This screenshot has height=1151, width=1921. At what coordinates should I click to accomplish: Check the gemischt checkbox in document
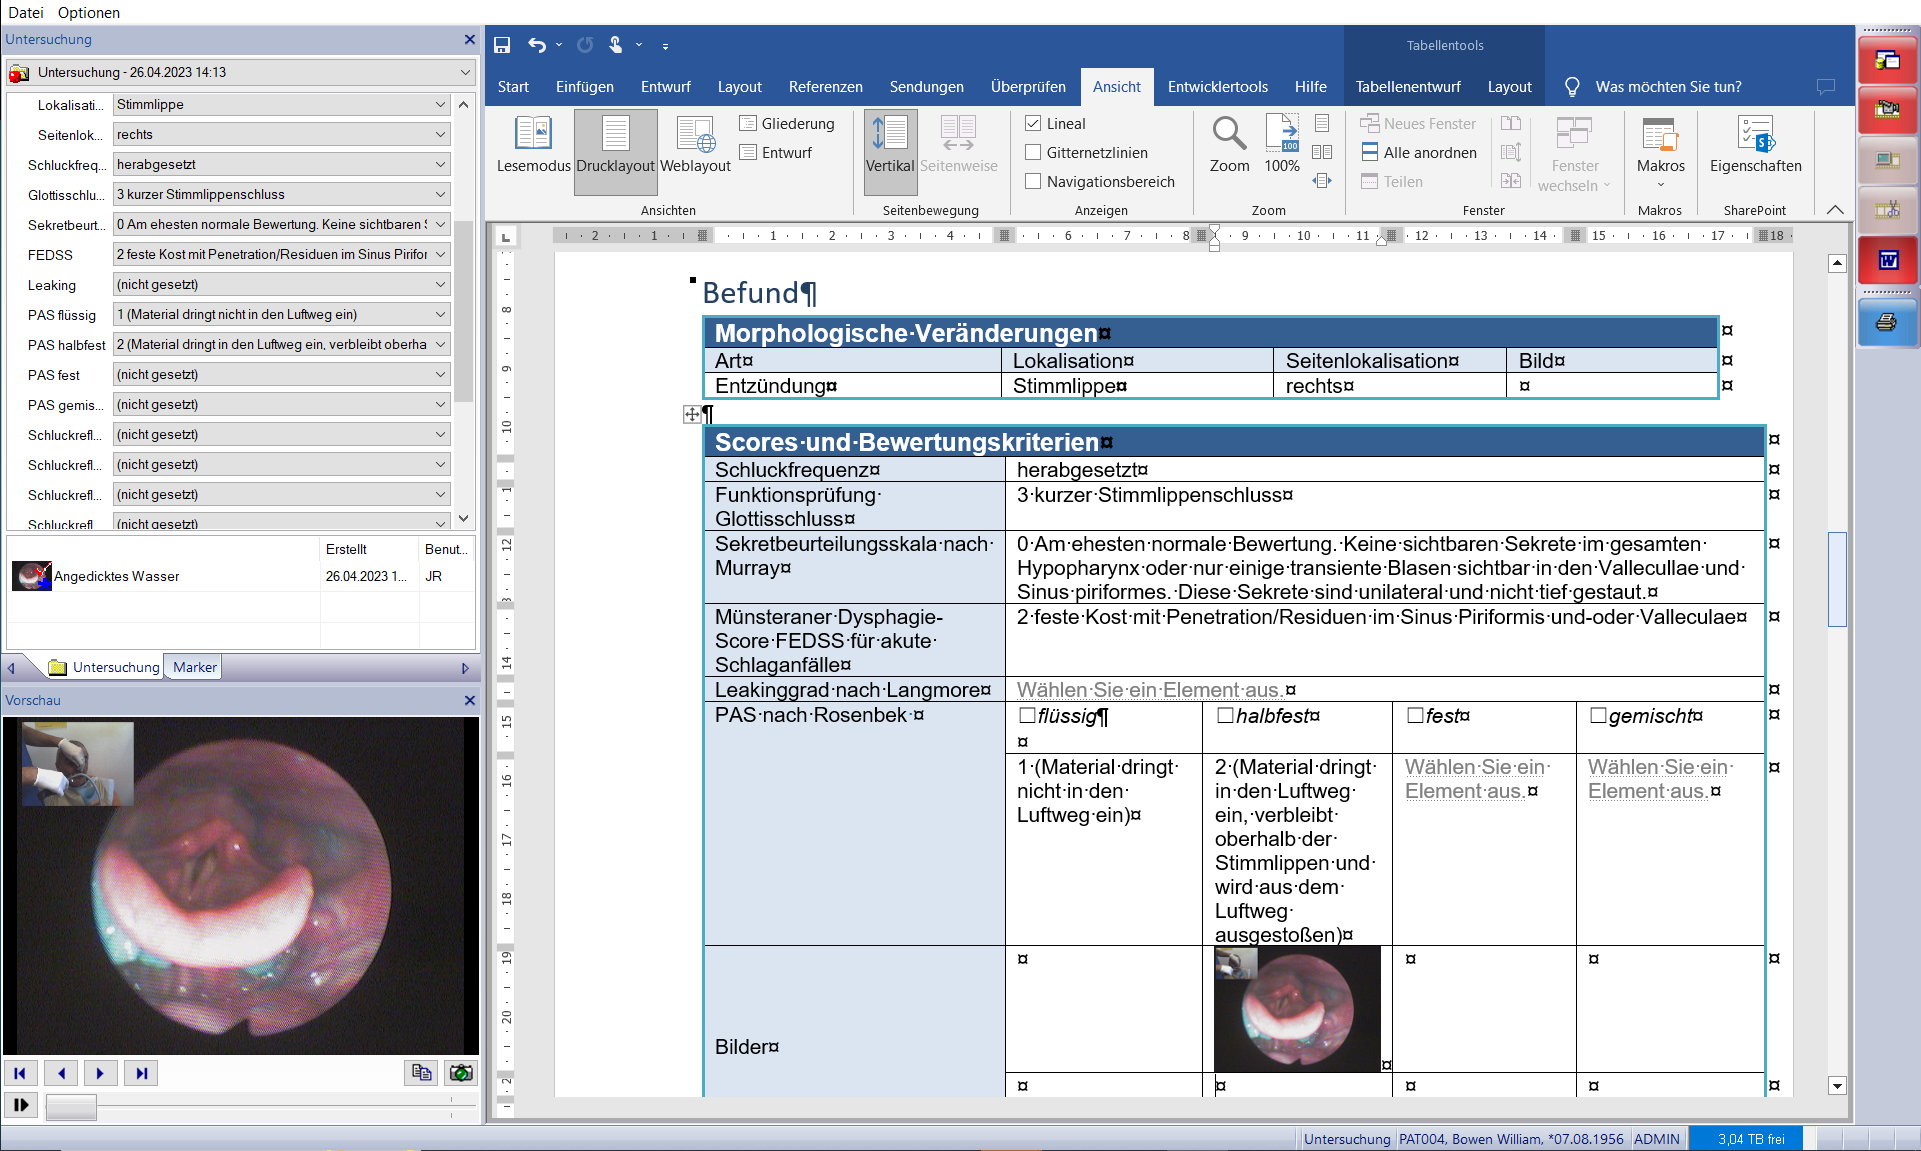click(1598, 715)
